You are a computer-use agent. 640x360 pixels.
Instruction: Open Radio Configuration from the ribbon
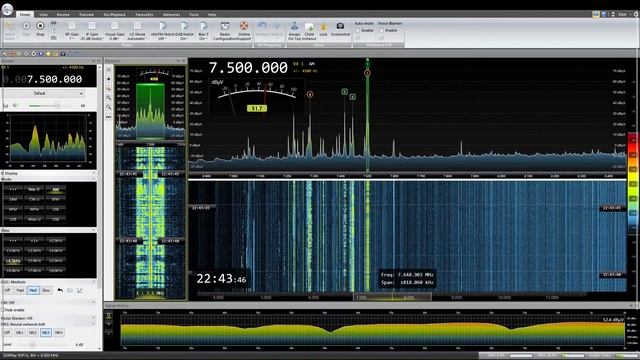pos(224,31)
